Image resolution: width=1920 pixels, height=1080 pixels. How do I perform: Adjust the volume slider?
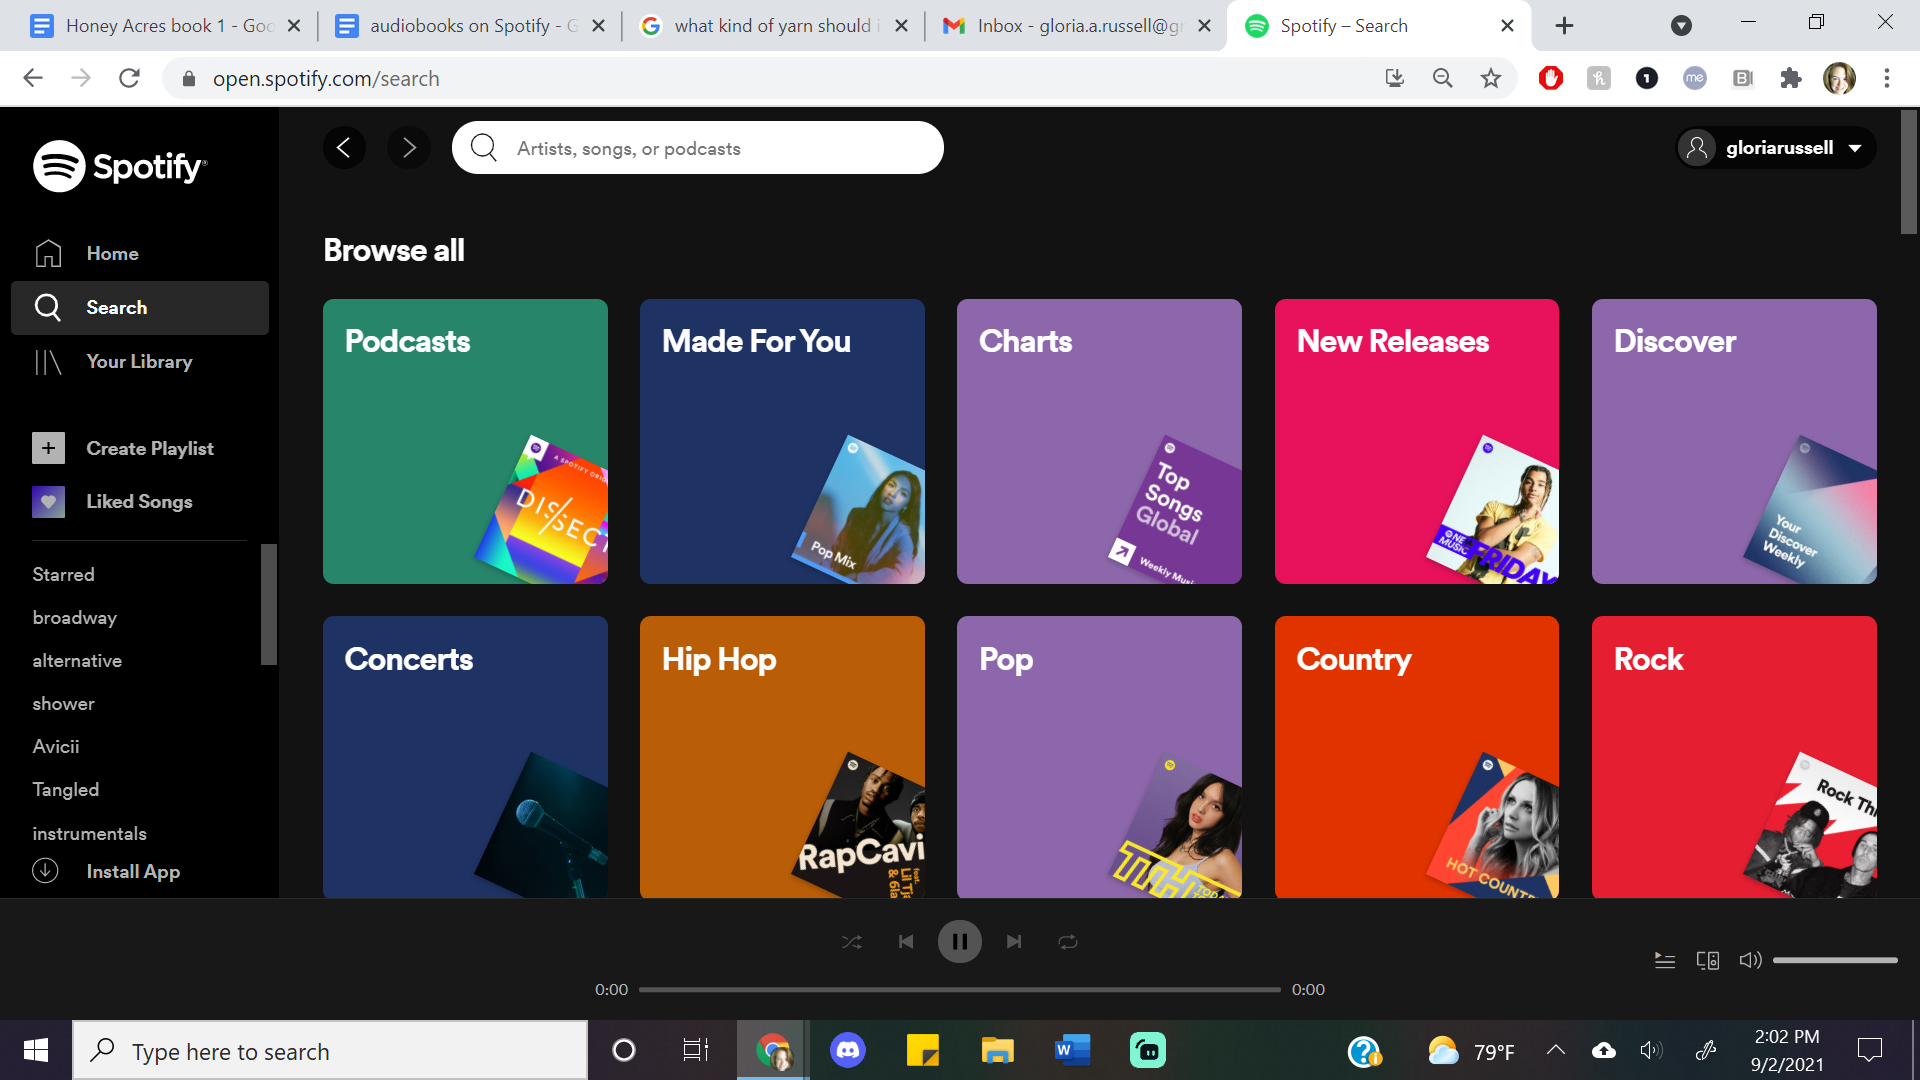click(1835, 960)
